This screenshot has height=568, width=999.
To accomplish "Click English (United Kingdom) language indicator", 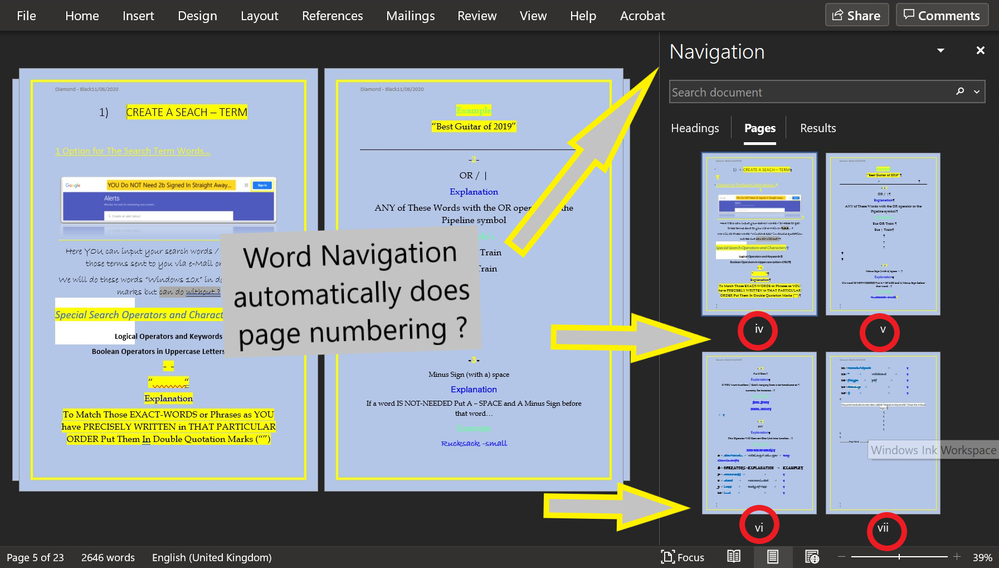I will coord(212,557).
